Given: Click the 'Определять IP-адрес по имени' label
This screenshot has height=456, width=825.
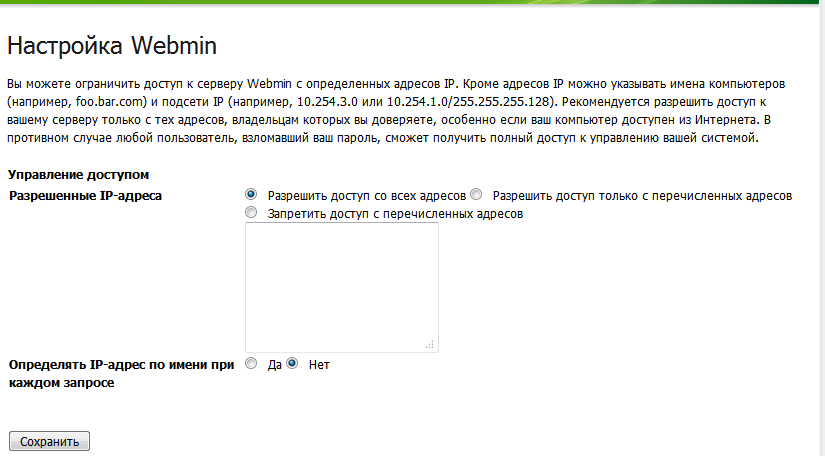Looking at the screenshot, I should [x=122, y=373].
